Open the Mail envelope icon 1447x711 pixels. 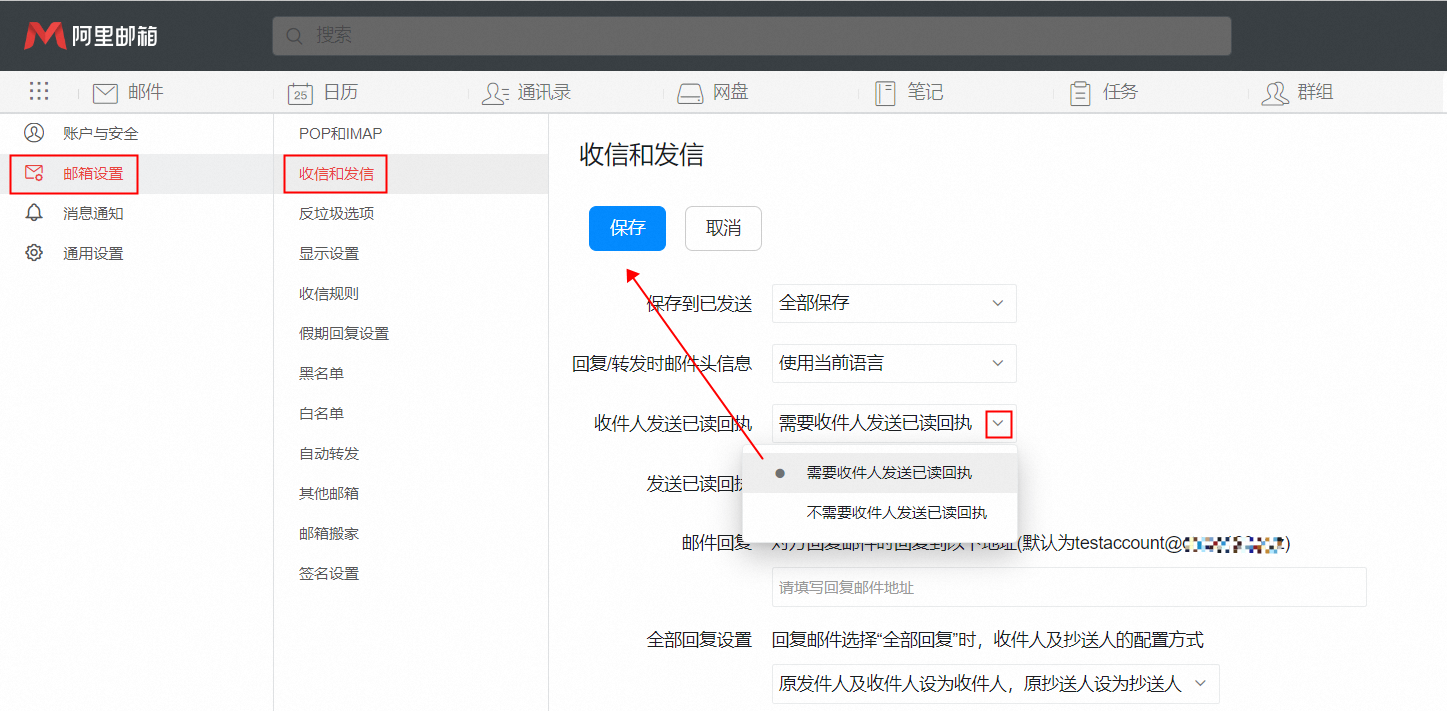(x=105, y=93)
